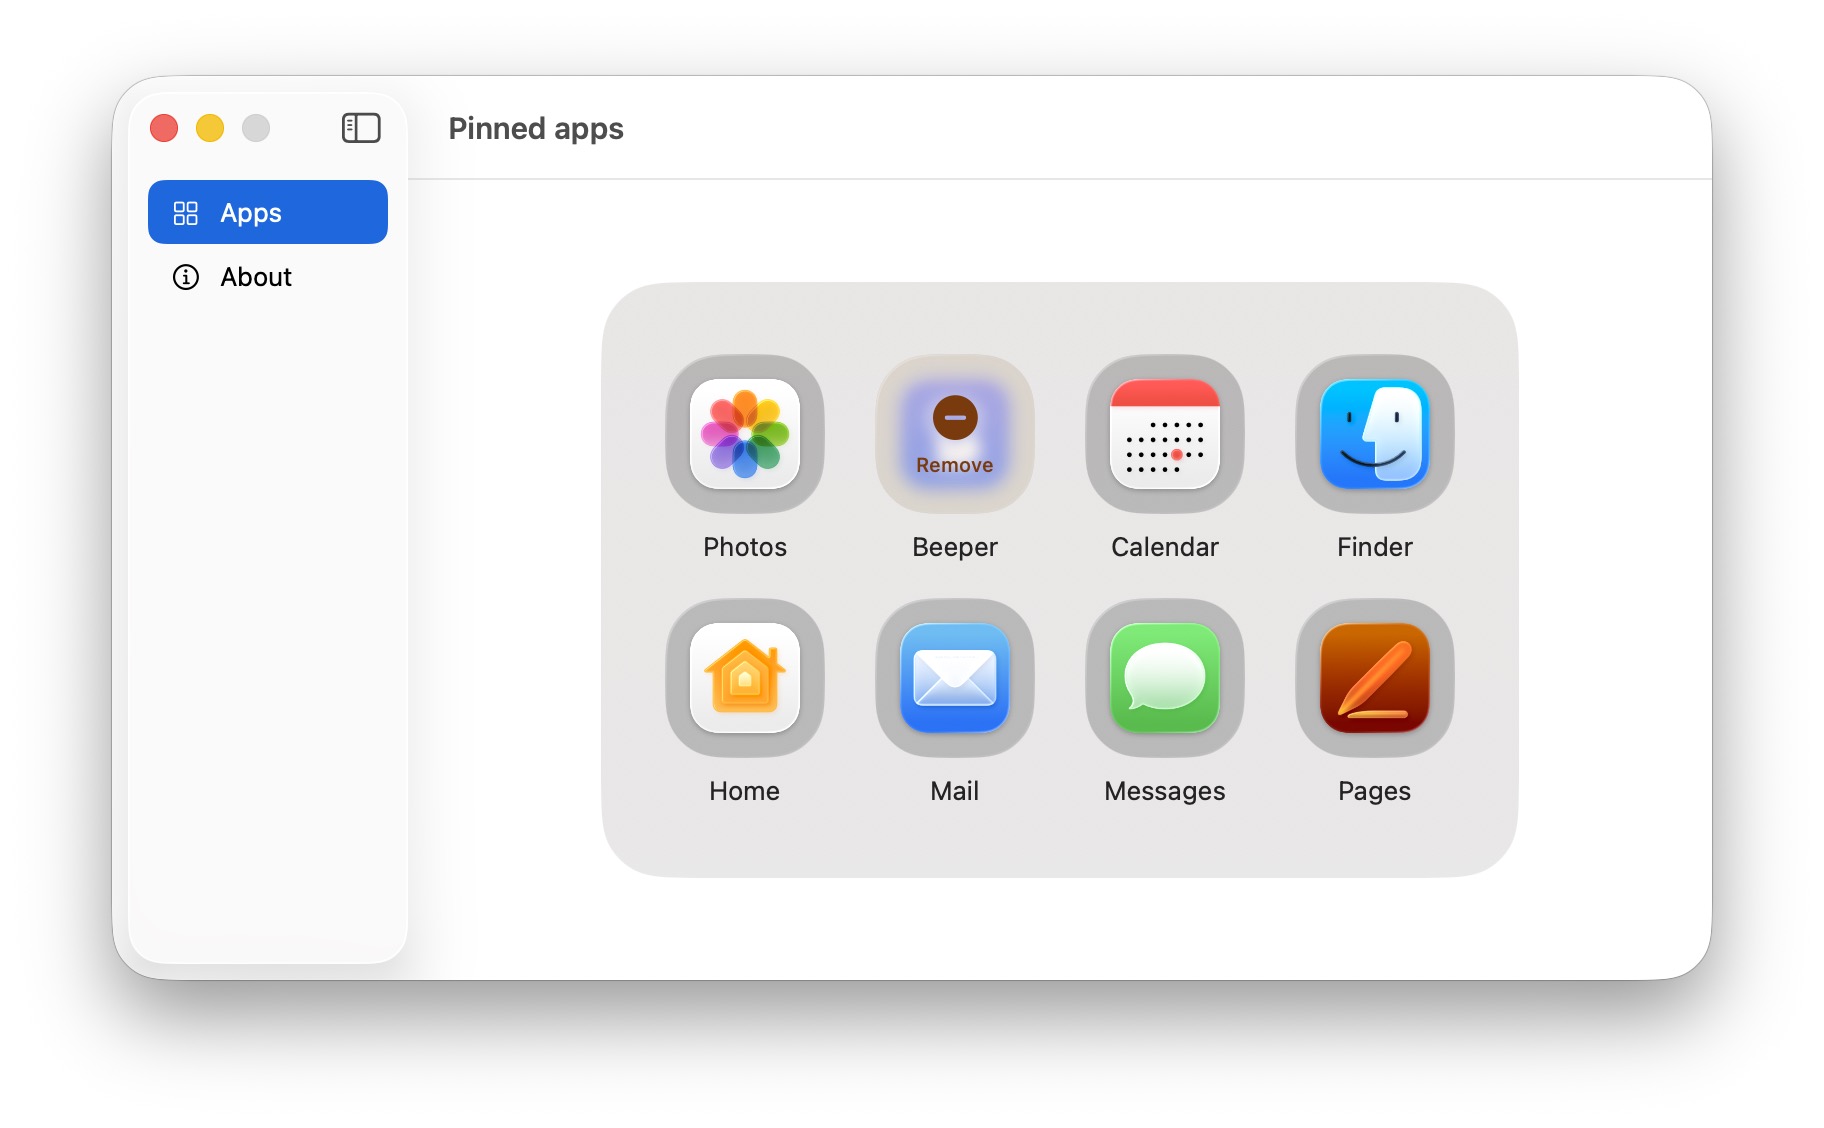Viewport: 1824px width, 1128px height.
Task: Click the Beeper label text
Action: 955,548
